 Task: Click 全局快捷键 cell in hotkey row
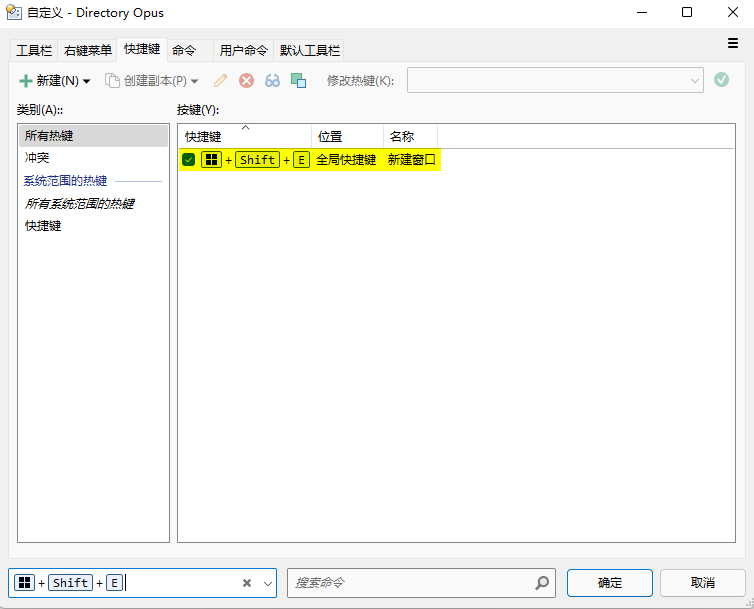pos(346,160)
